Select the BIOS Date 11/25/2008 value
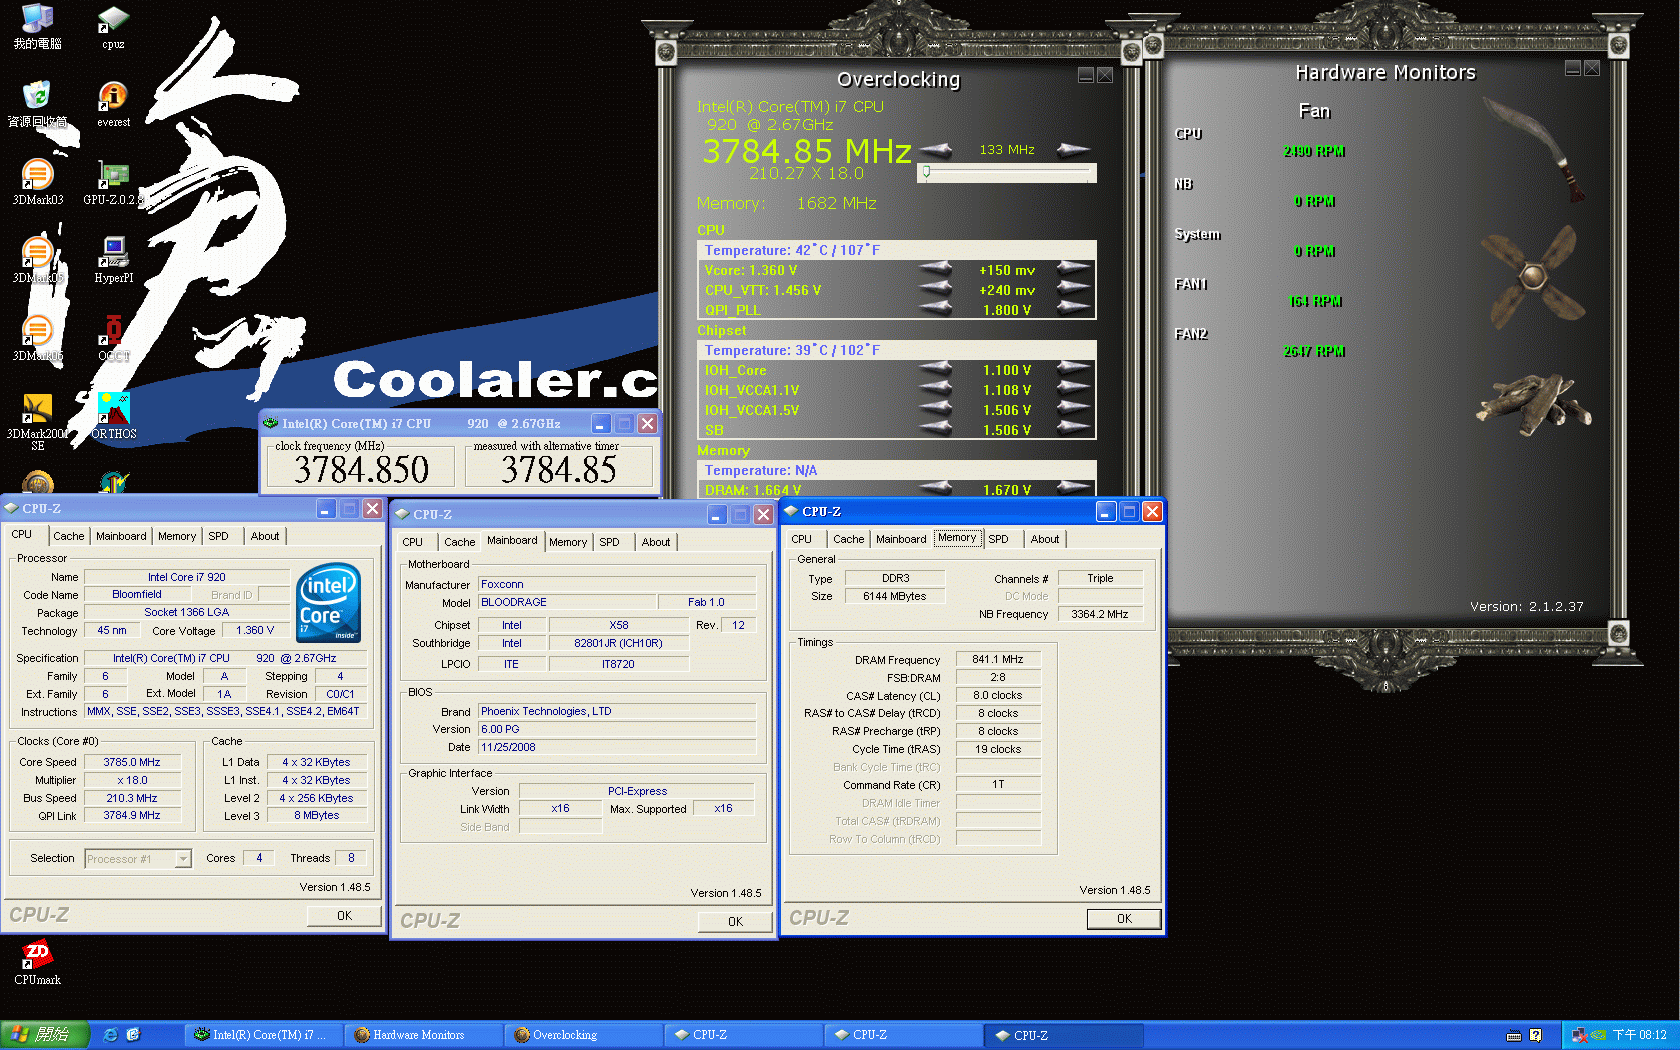1680x1050 pixels. coord(616,747)
